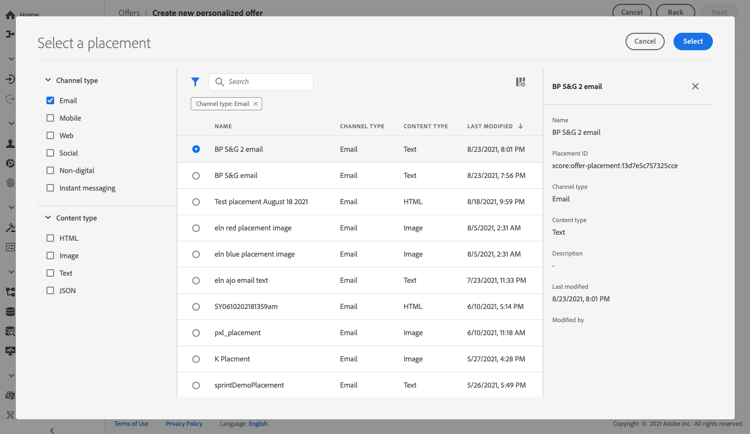
Task: Click the Back button in the background page
Action: [675, 12]
